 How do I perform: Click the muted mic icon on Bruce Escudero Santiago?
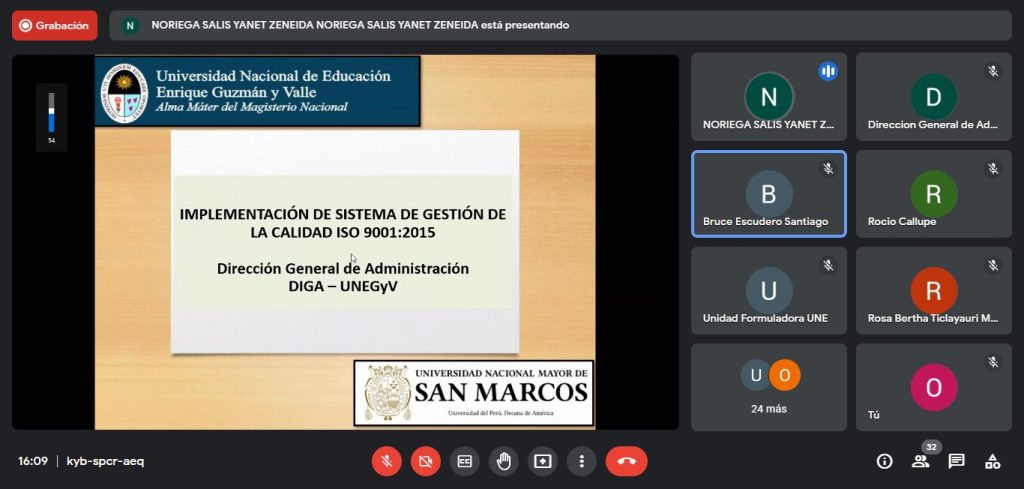[828, 169]
